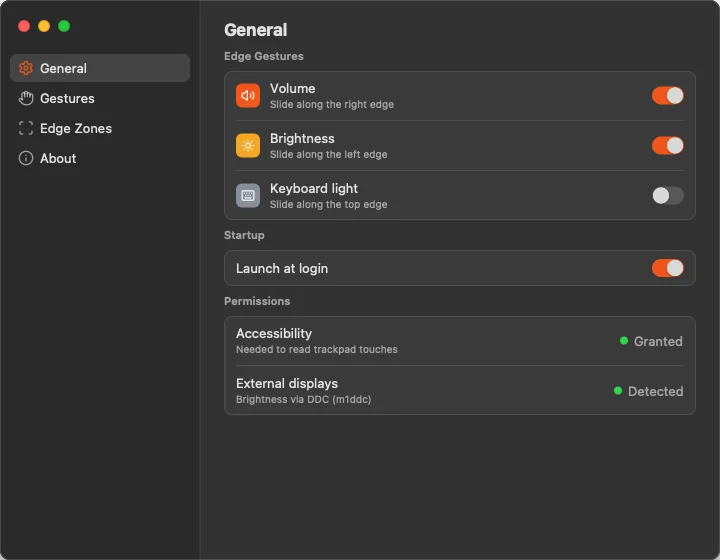Screen dimensions: 720x560
Task: Enable the Keyboard light toggle
Action: (668, 196)
